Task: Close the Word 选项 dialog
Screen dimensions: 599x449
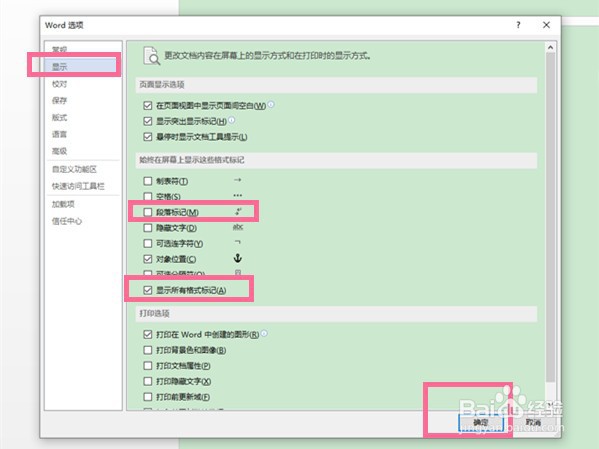Action: click(546, 25)
